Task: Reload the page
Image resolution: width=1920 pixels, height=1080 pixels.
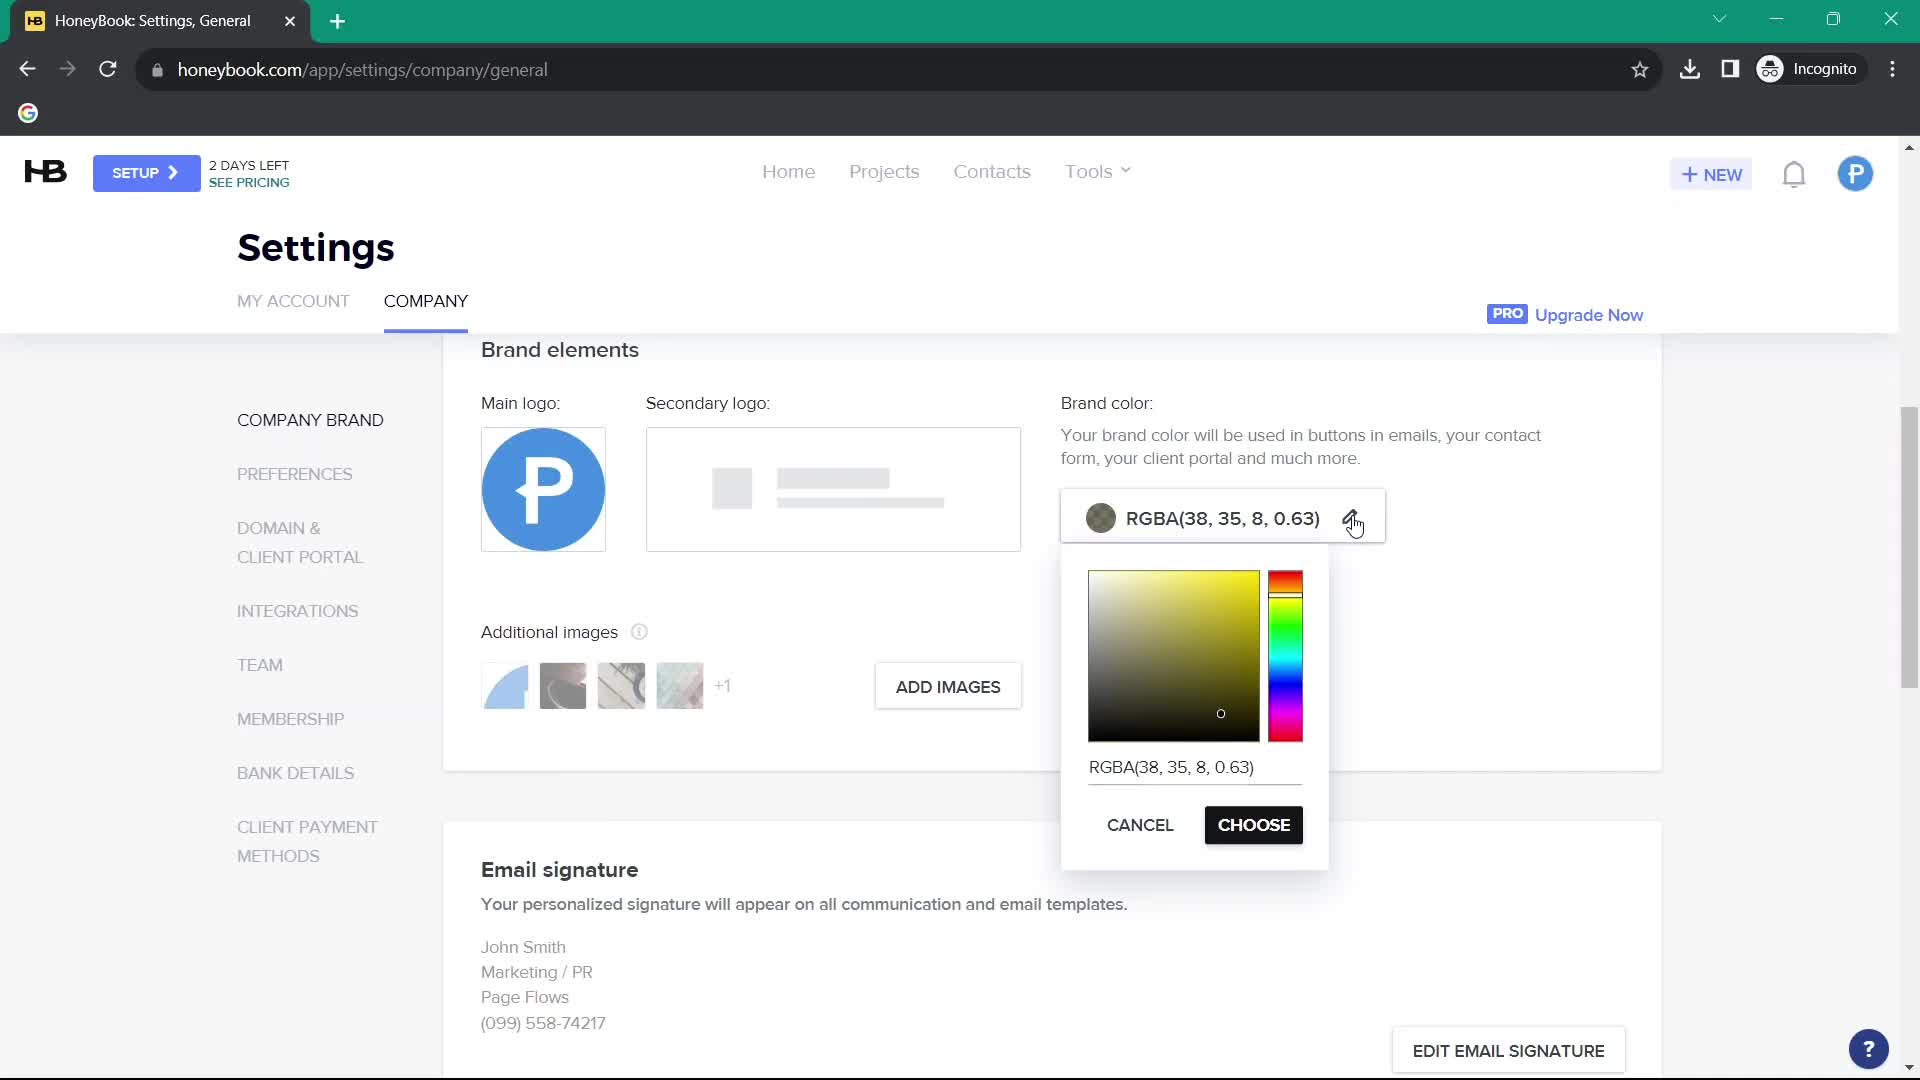Action: (108, 69)
